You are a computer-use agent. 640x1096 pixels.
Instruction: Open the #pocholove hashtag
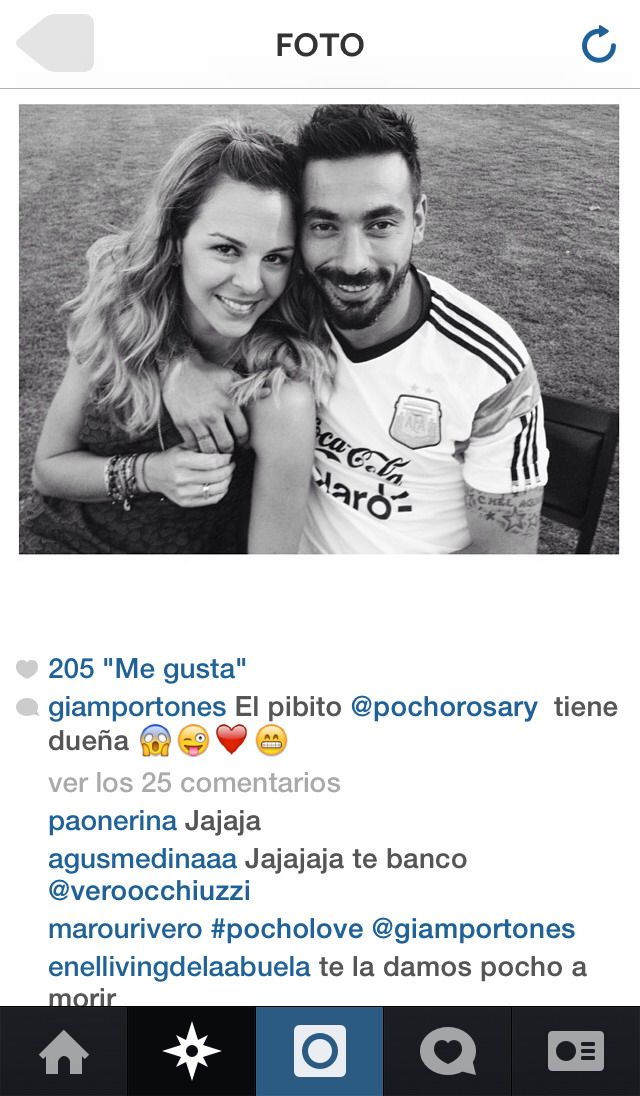[286, 929]
